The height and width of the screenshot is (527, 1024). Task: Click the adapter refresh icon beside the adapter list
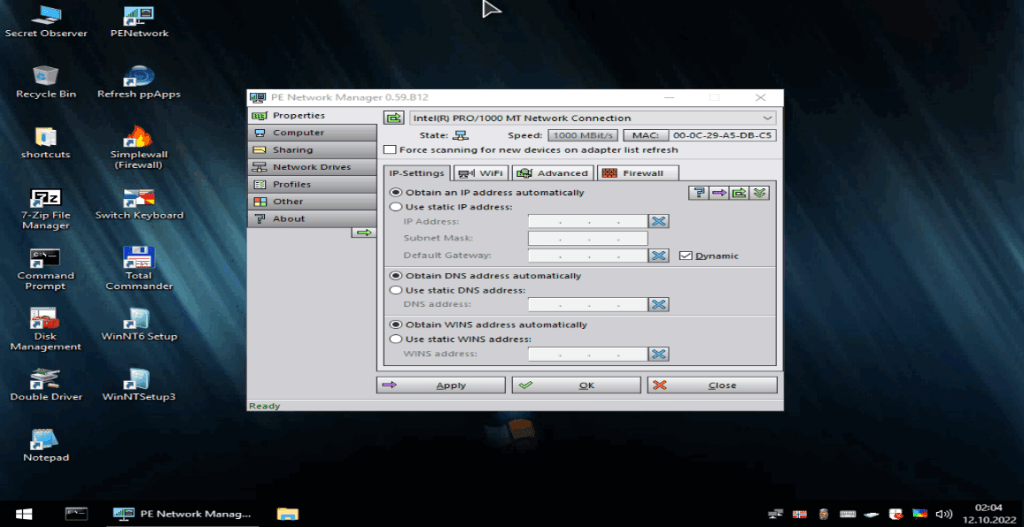(x=394, y=118)
